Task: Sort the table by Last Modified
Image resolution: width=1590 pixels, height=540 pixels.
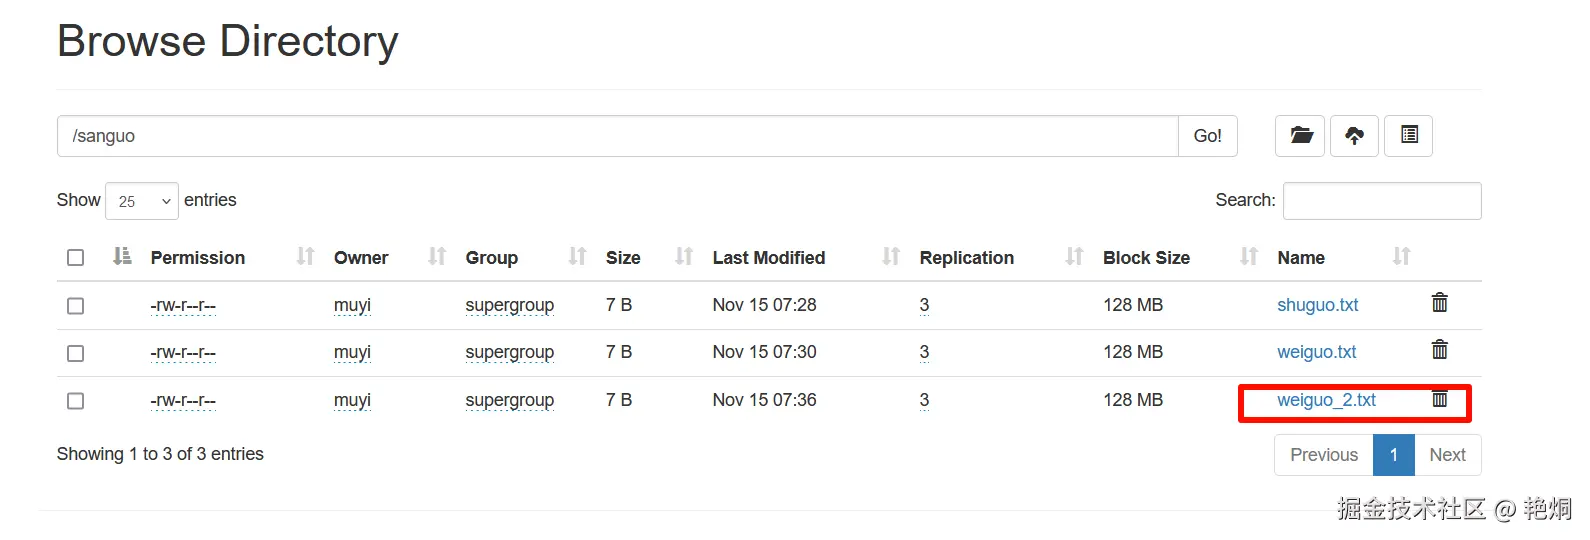Action: [x=768, y=258]
